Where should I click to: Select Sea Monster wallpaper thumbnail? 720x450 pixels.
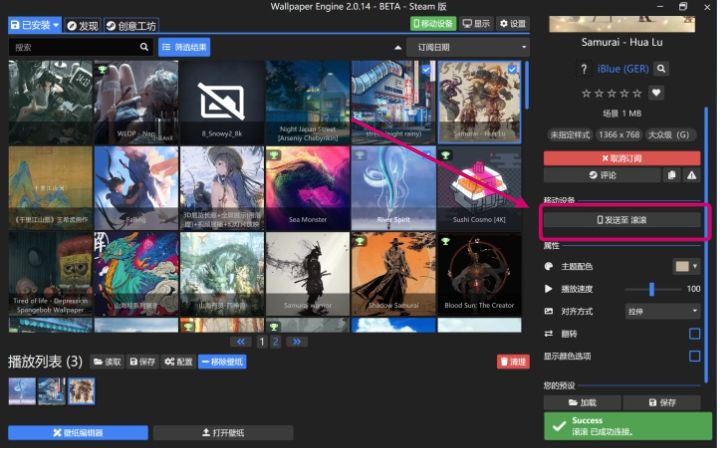[x=308, y=188]
